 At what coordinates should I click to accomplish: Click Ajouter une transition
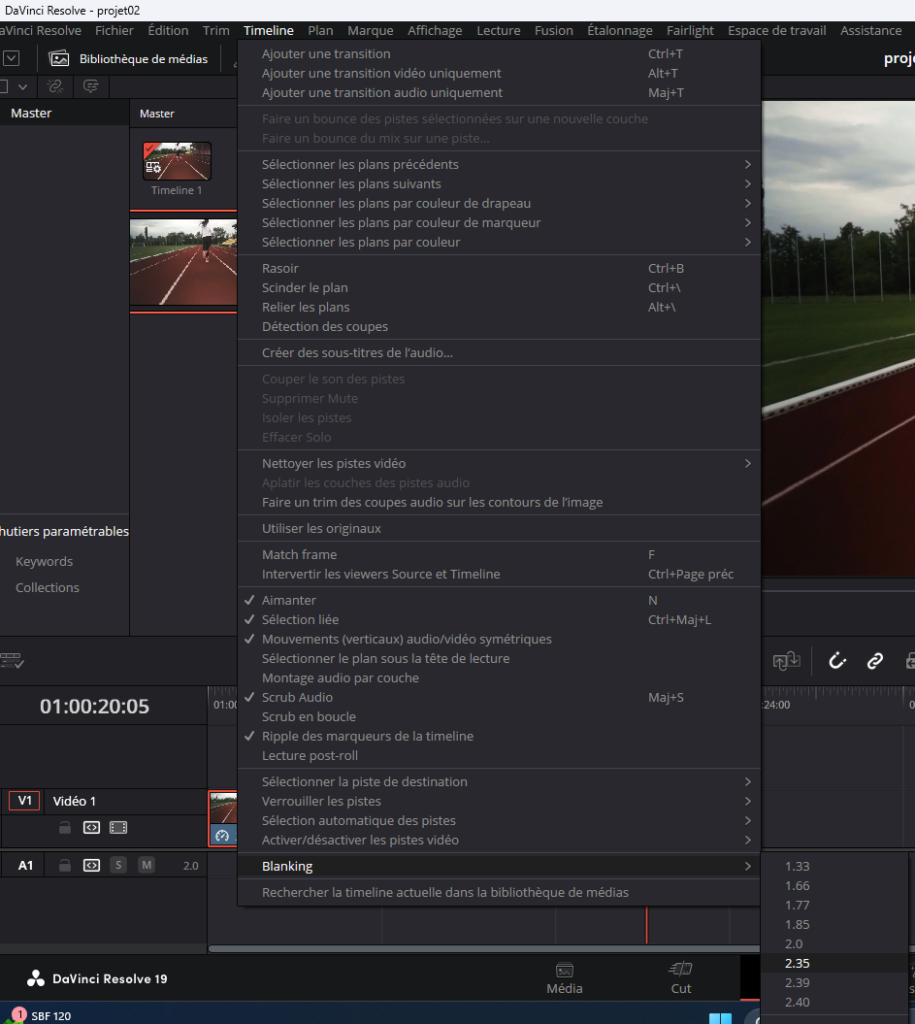[326, 54]
